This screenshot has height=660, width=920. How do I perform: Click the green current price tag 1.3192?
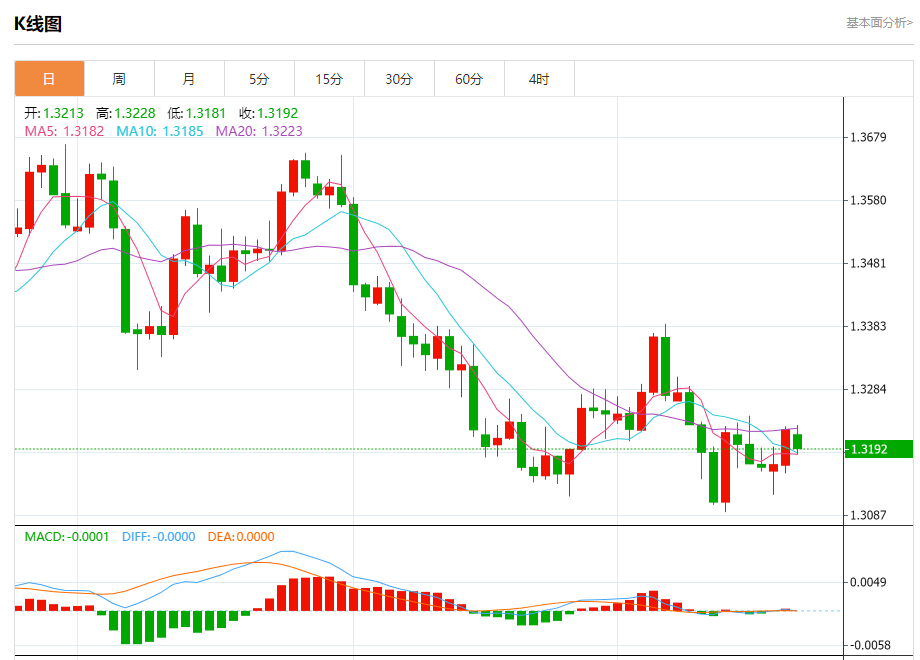pos(878,449)
